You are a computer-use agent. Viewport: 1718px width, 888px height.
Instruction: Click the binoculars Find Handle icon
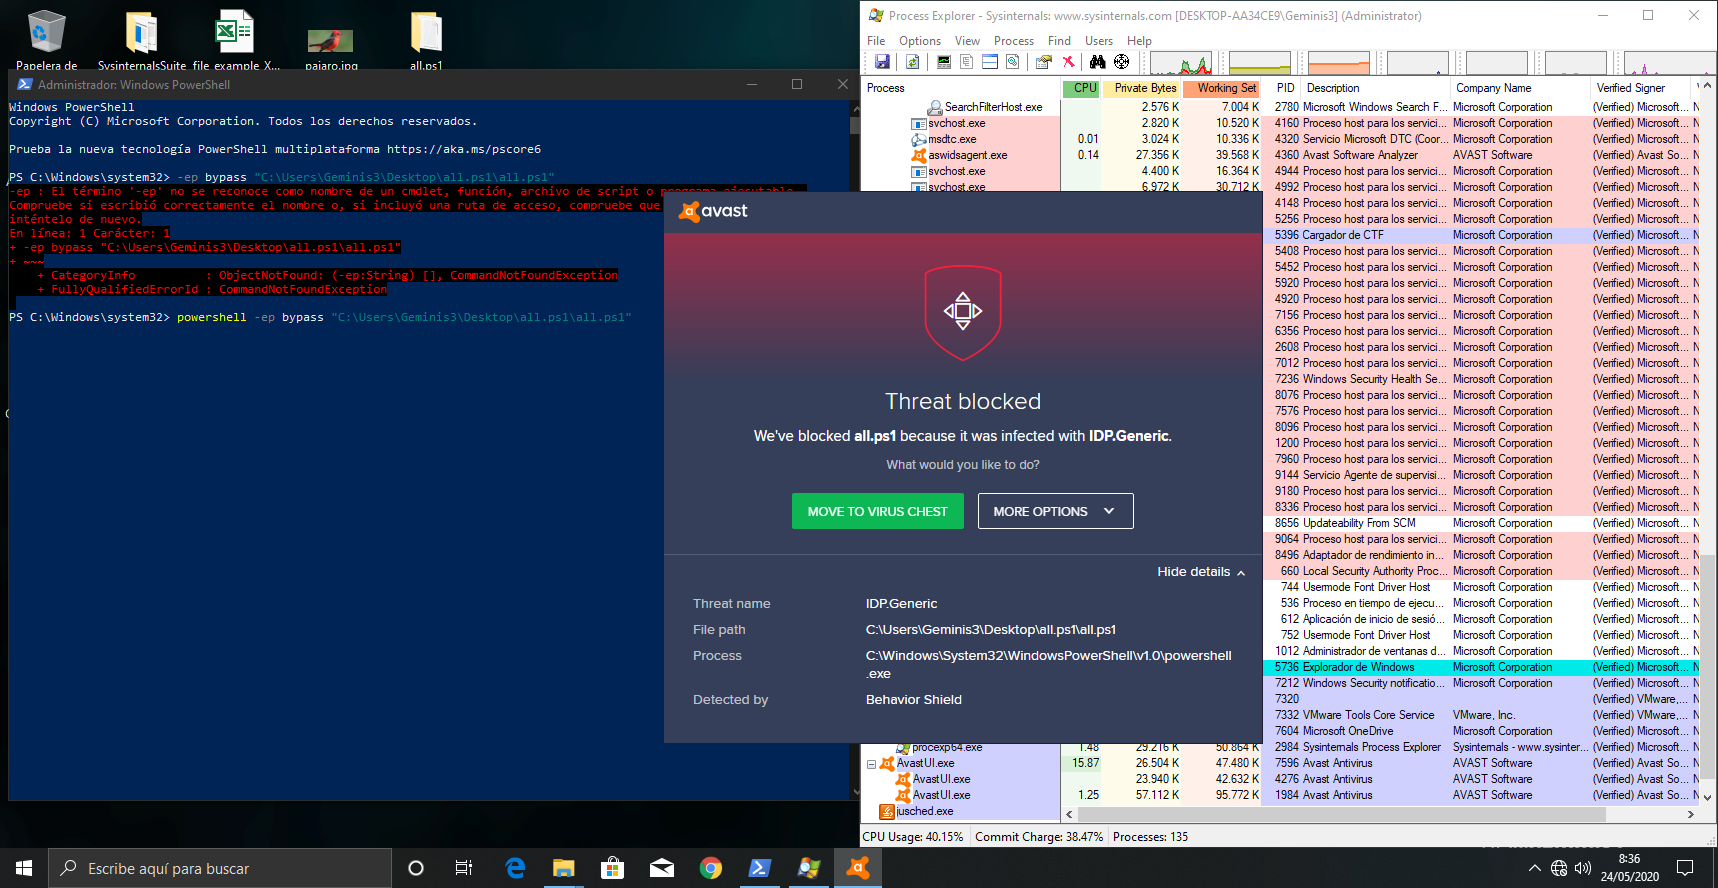click(1098, 62)
